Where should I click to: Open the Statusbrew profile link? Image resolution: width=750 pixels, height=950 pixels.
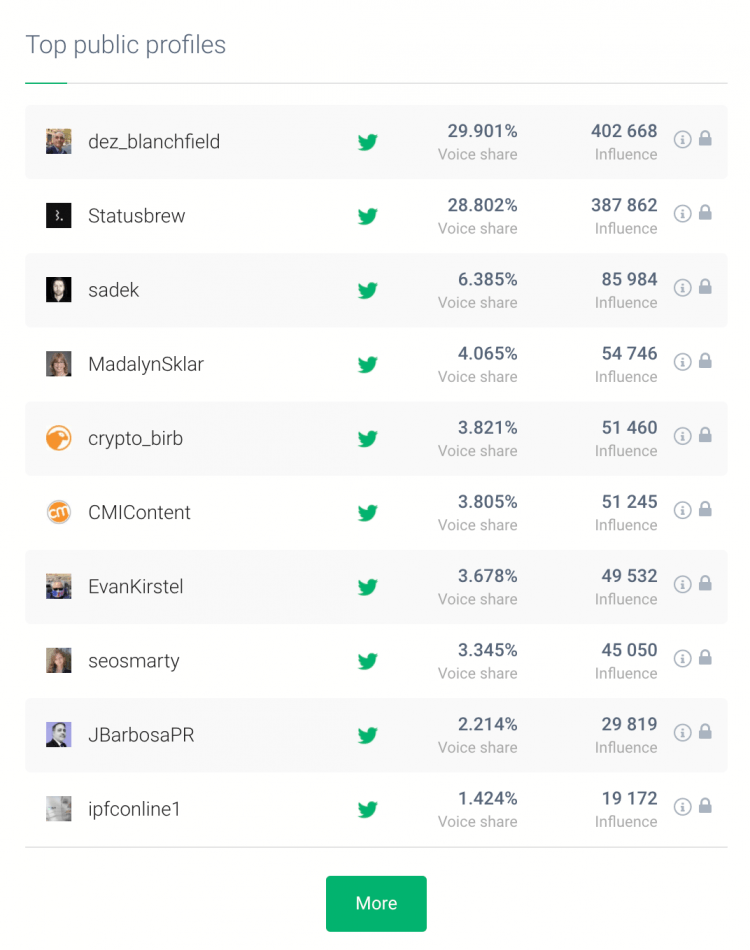pyautogui.click(x=137, y=216)
